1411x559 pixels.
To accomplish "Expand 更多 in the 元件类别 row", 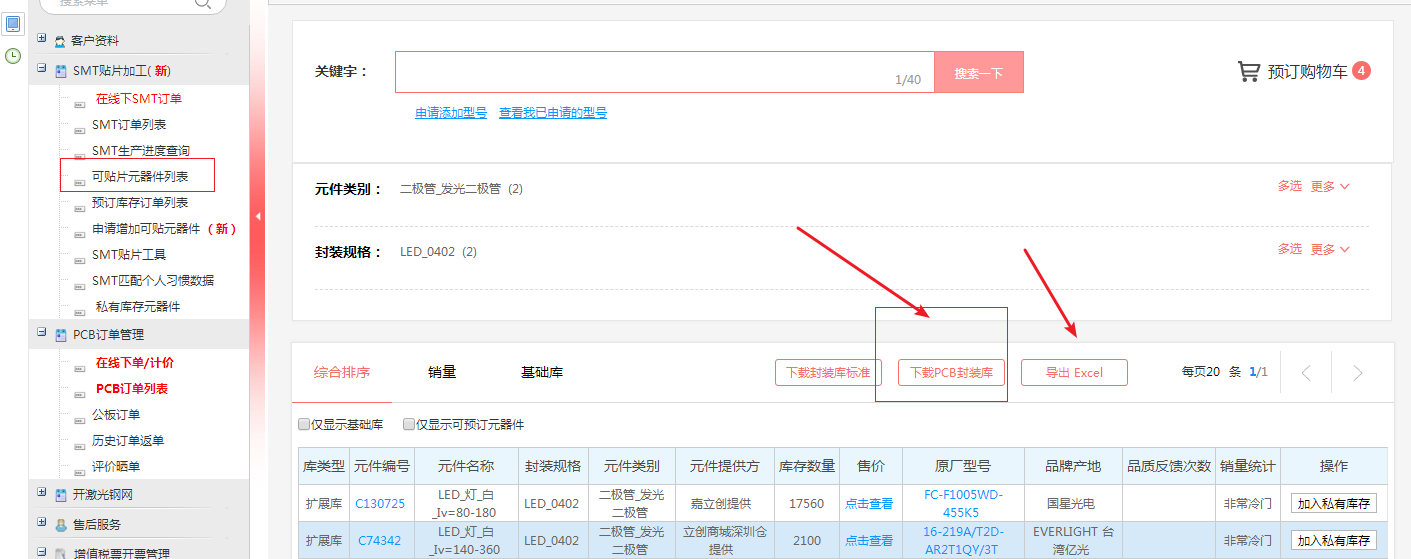I will [x=1329, y=187].
